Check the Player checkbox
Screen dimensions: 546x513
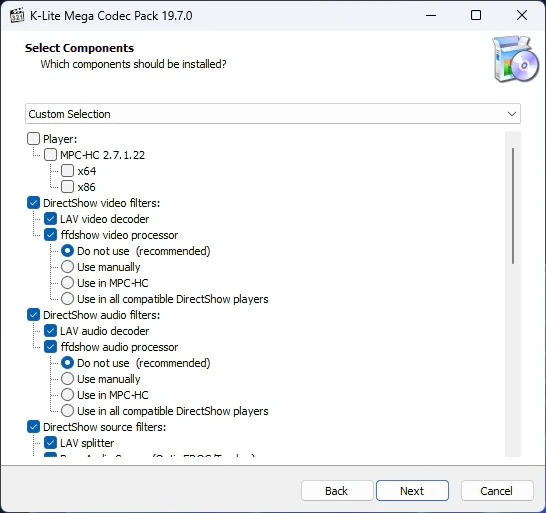(x=33, y=139)
